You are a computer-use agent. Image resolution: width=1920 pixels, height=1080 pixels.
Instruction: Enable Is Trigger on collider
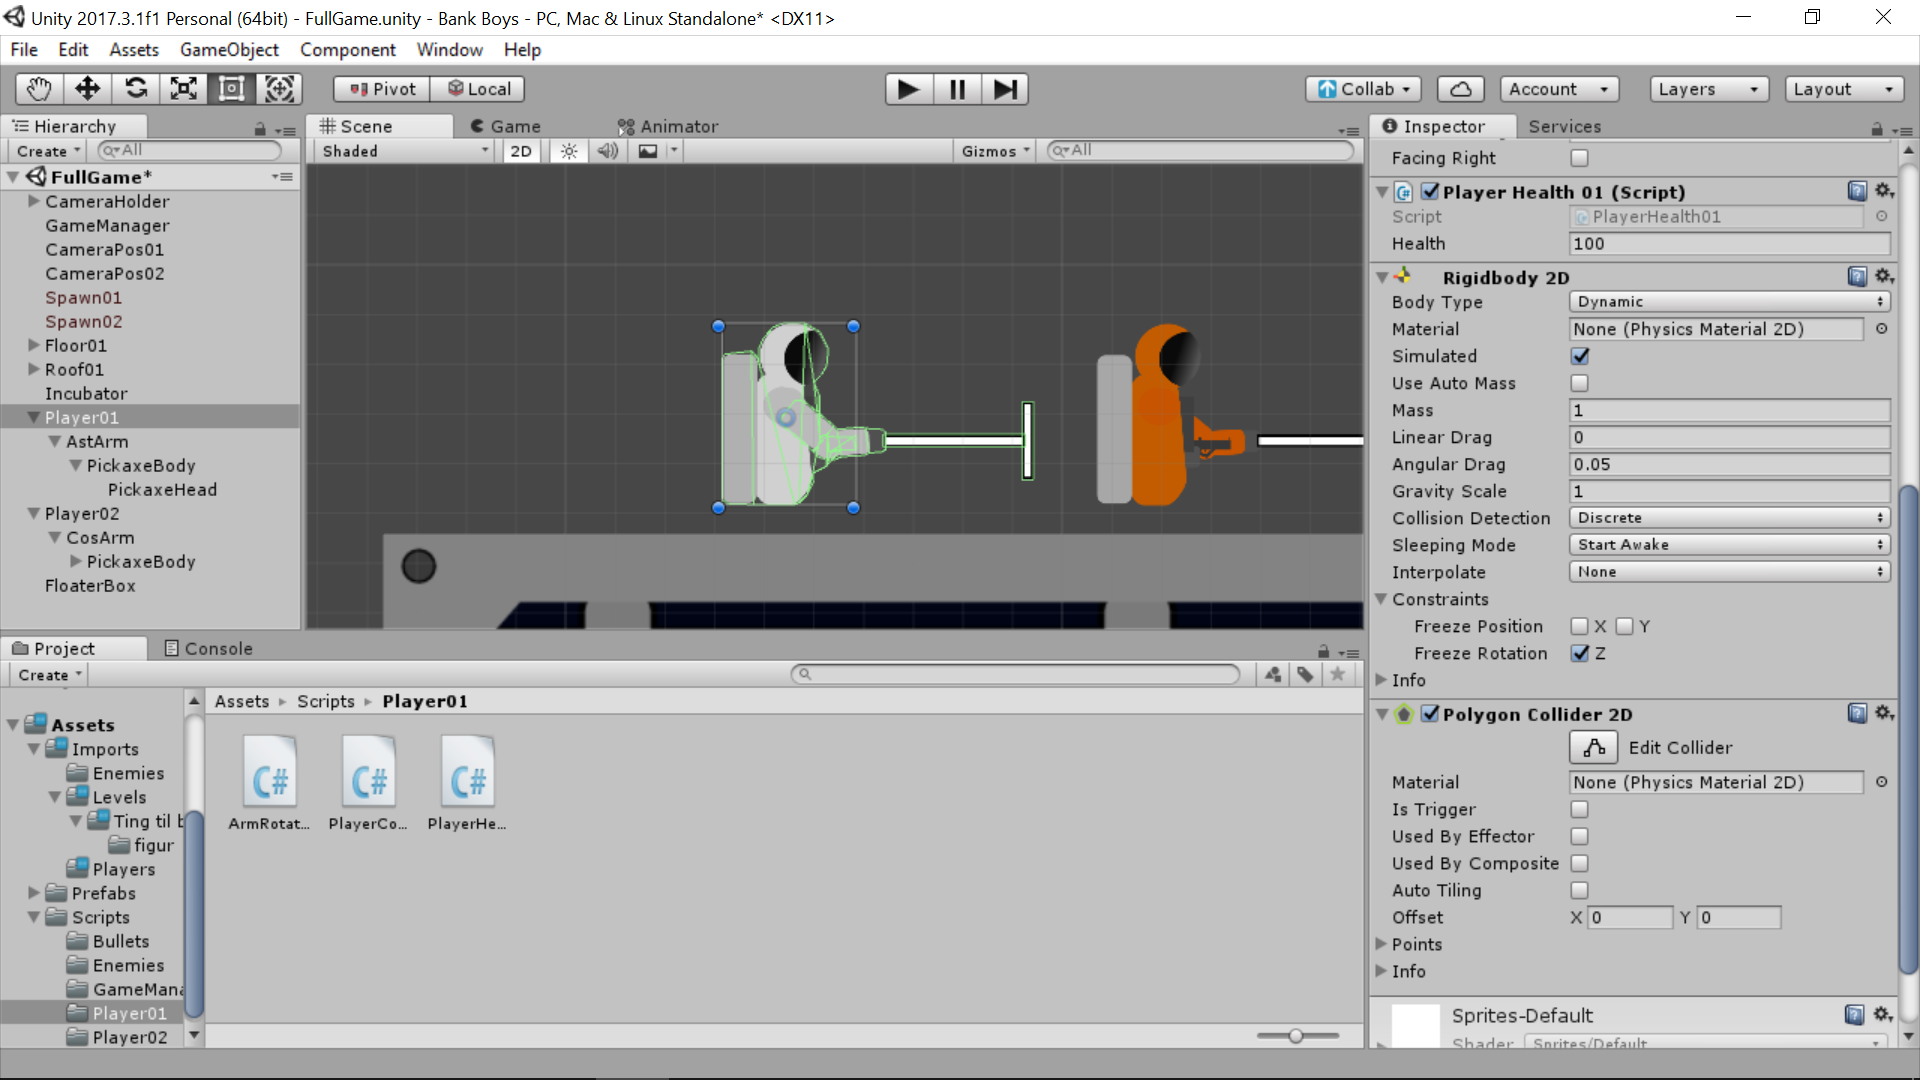pos(1579,809)
